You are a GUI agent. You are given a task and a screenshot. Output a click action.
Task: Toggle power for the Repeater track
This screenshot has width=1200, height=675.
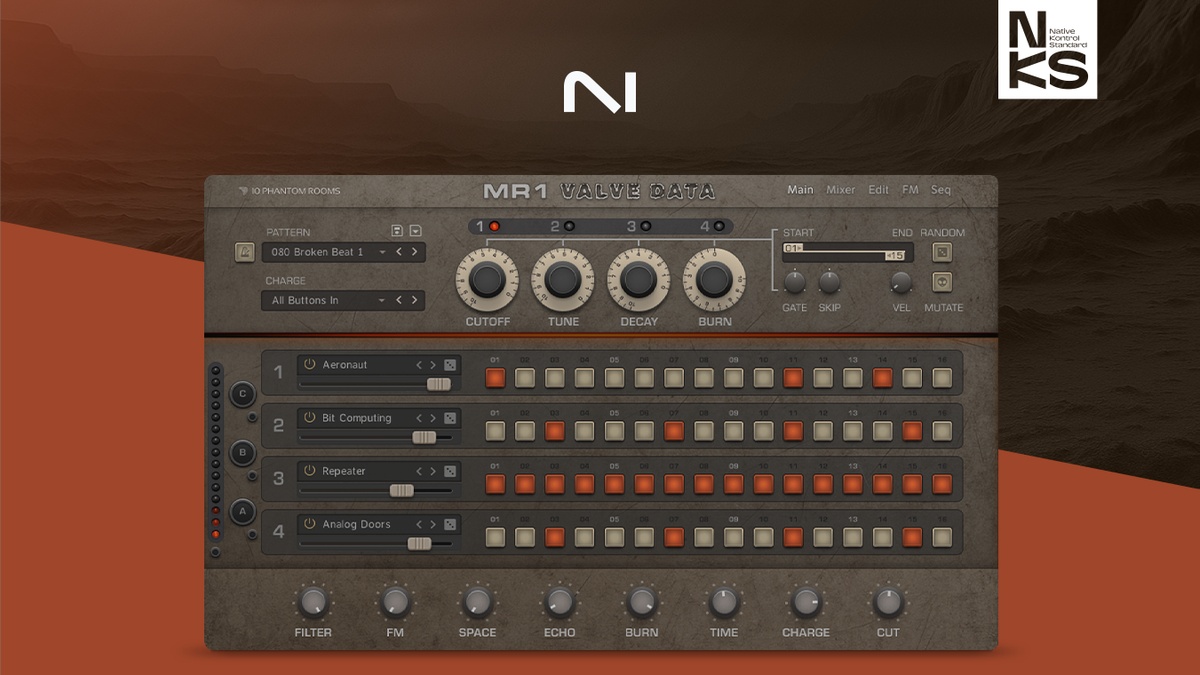pyautogui.click(x=310, y=471)
